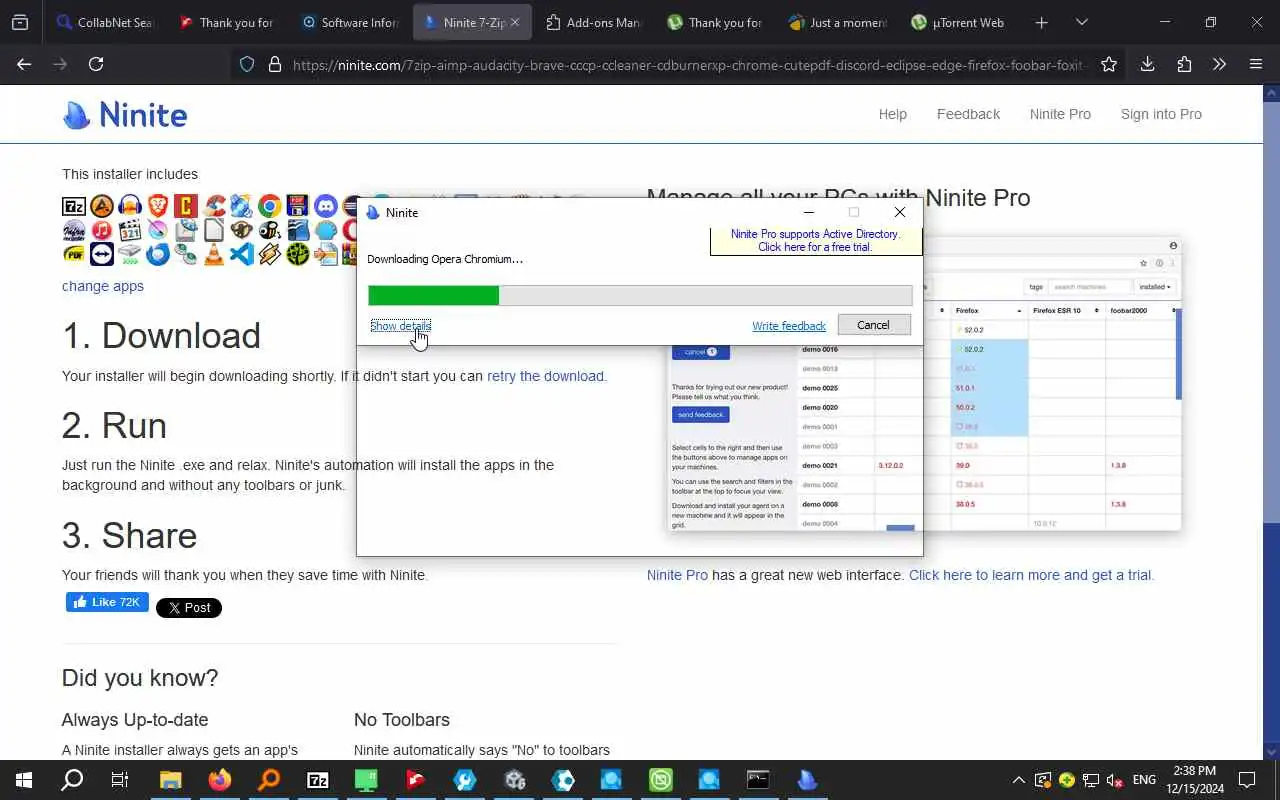
Task: Click the K-Lite 321 clapperboard icon
Action: (x=130, y=231)
